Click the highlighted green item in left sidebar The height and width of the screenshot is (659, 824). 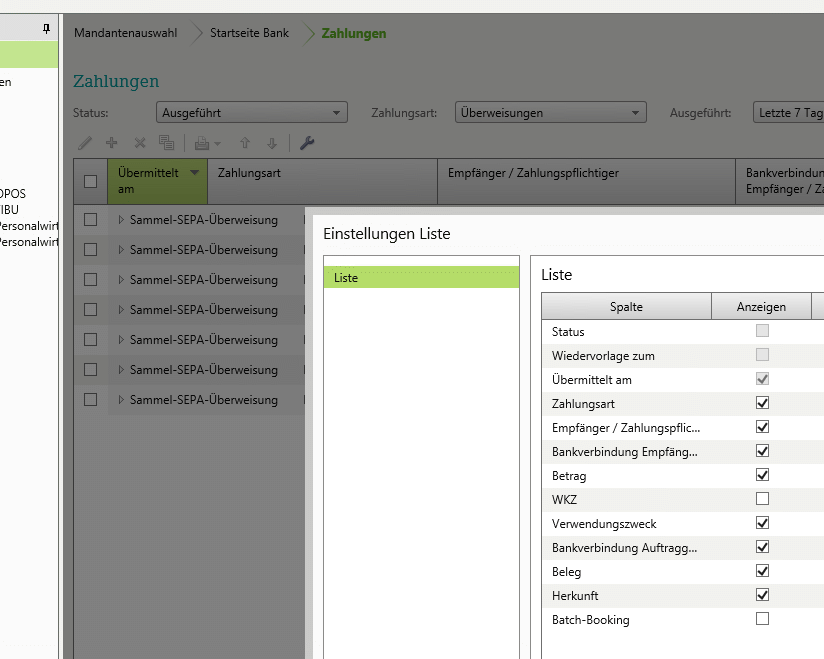tap(29, 55)
